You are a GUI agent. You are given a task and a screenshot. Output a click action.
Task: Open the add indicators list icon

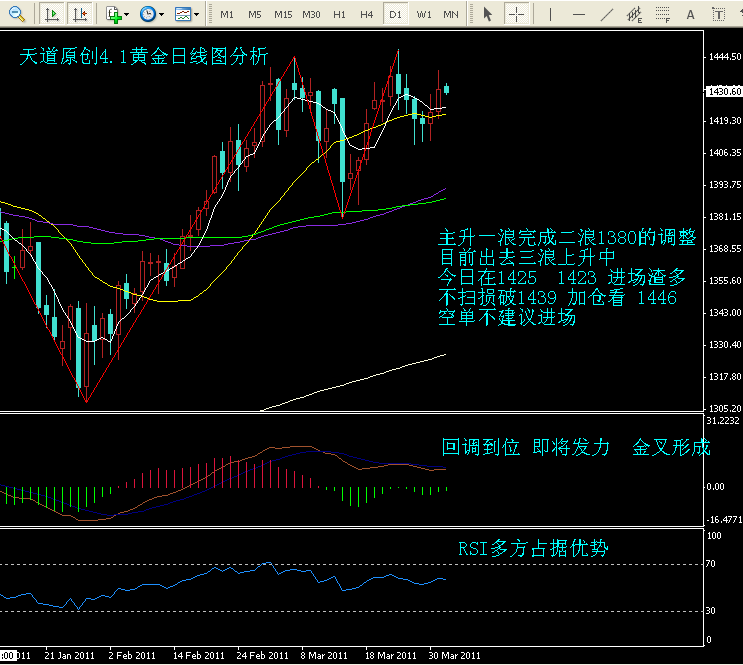click(114, 14)
